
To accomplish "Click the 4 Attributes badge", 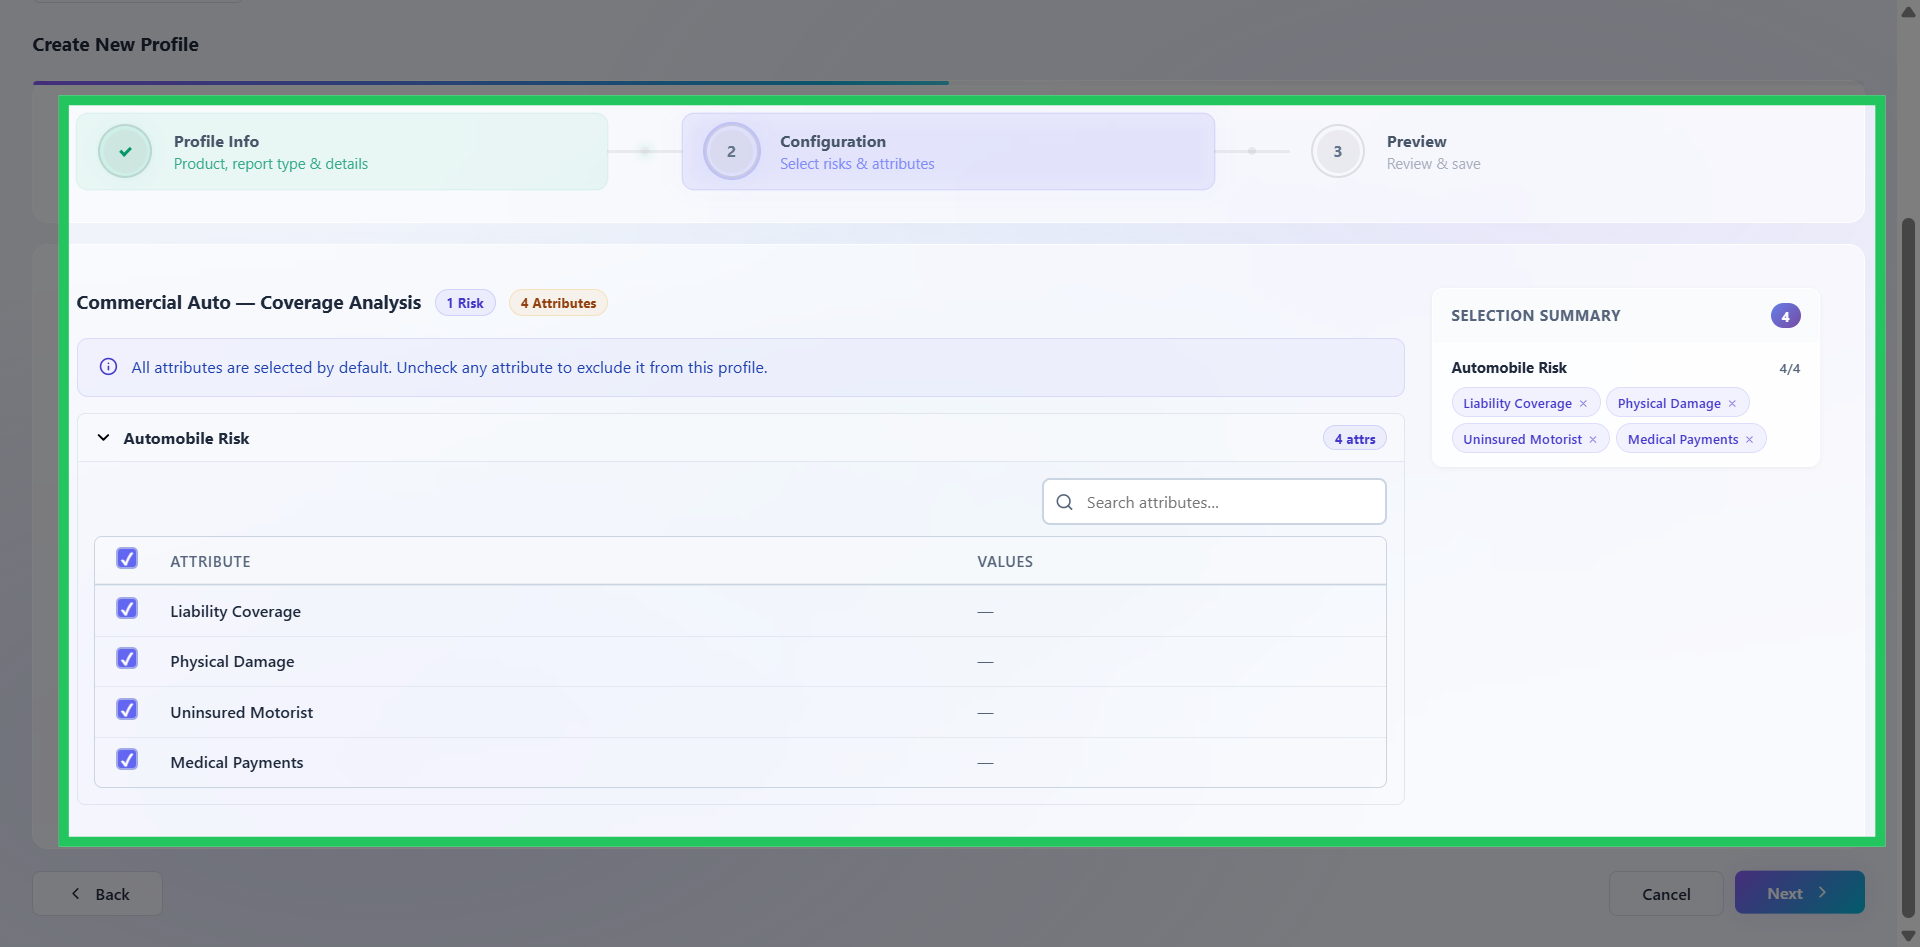I will (558, 303).
